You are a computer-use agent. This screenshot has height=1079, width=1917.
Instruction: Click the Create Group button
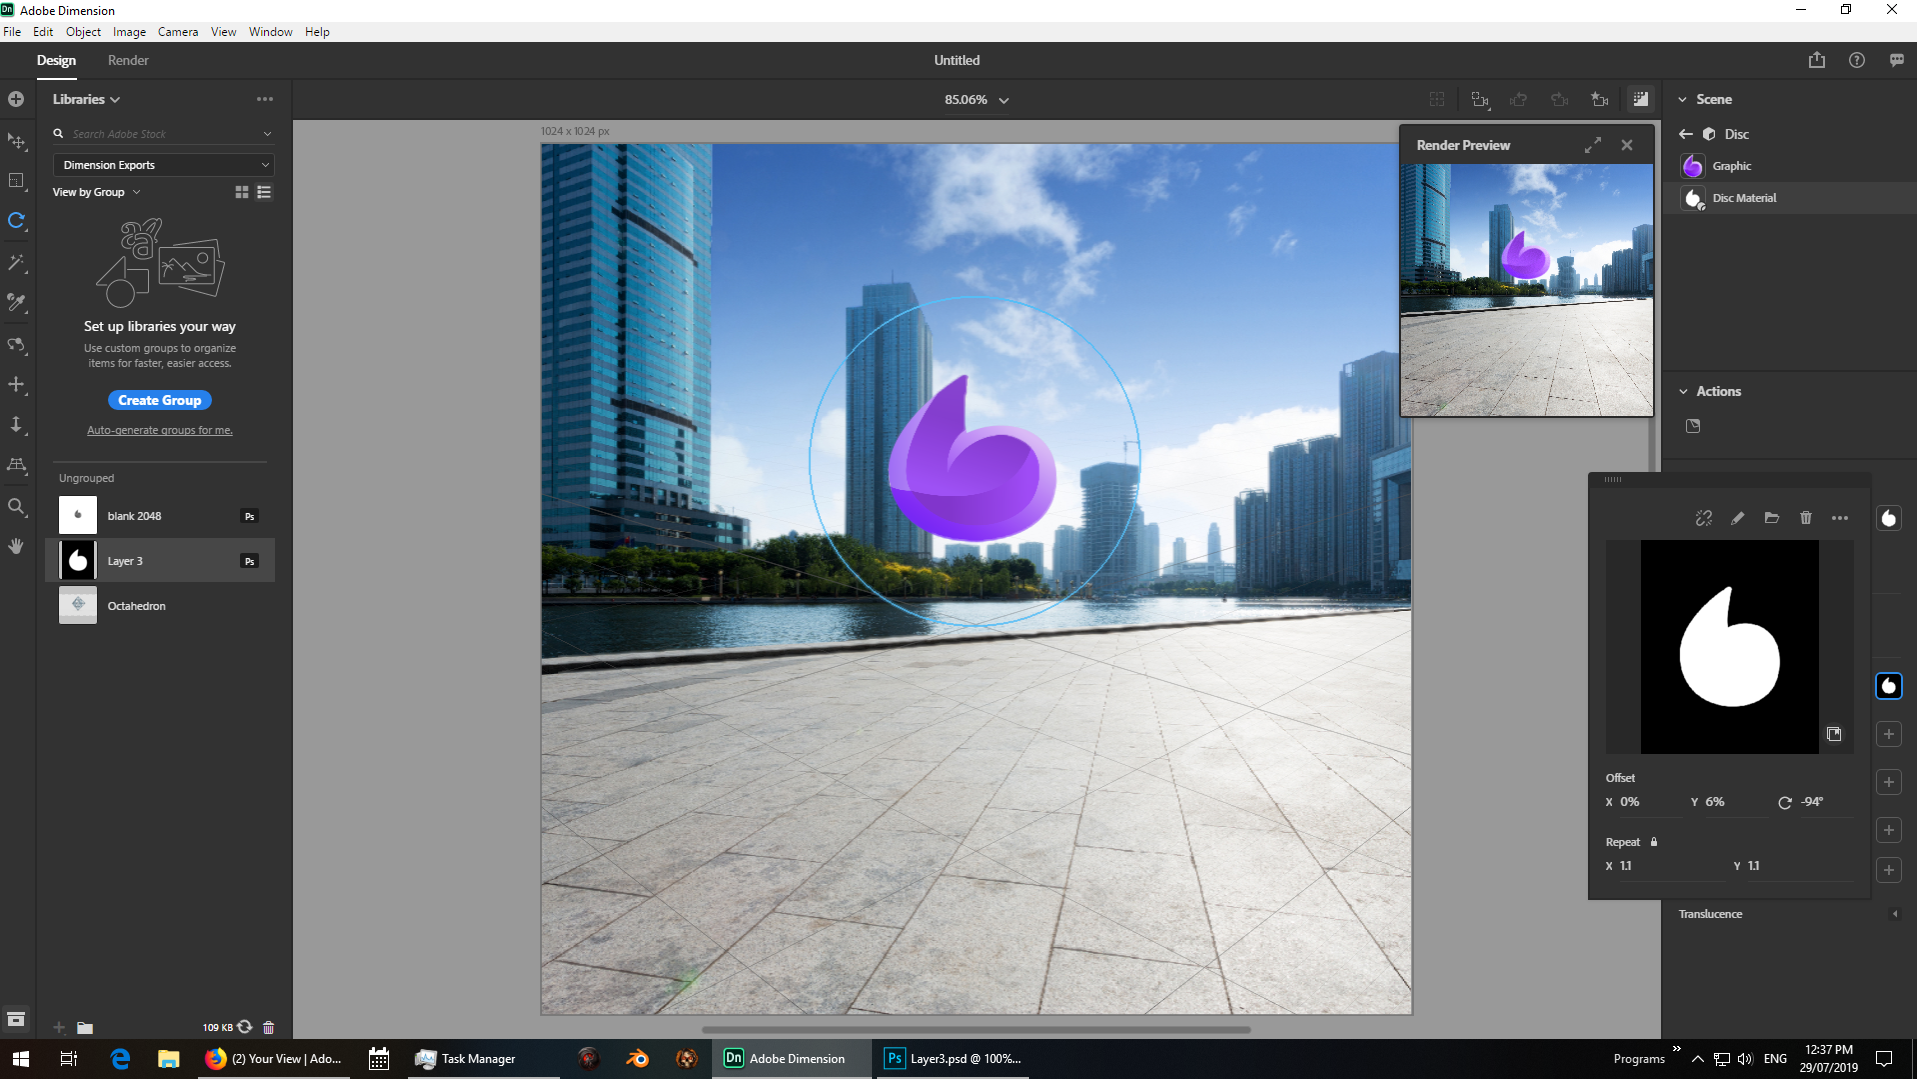[160, 400]
